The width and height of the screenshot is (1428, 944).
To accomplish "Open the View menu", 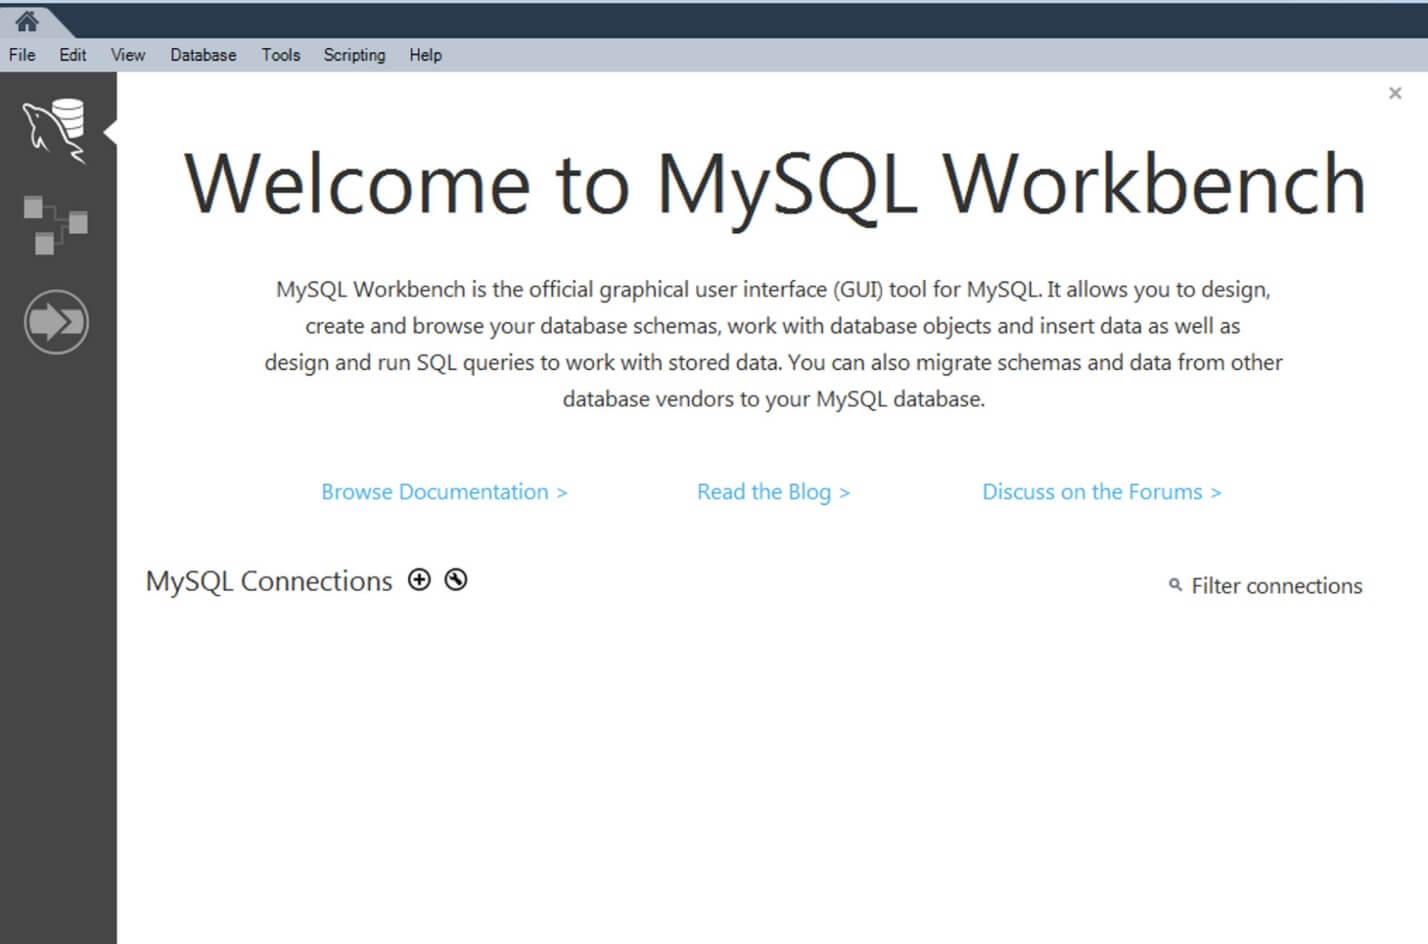I will [x=128, y=55].
